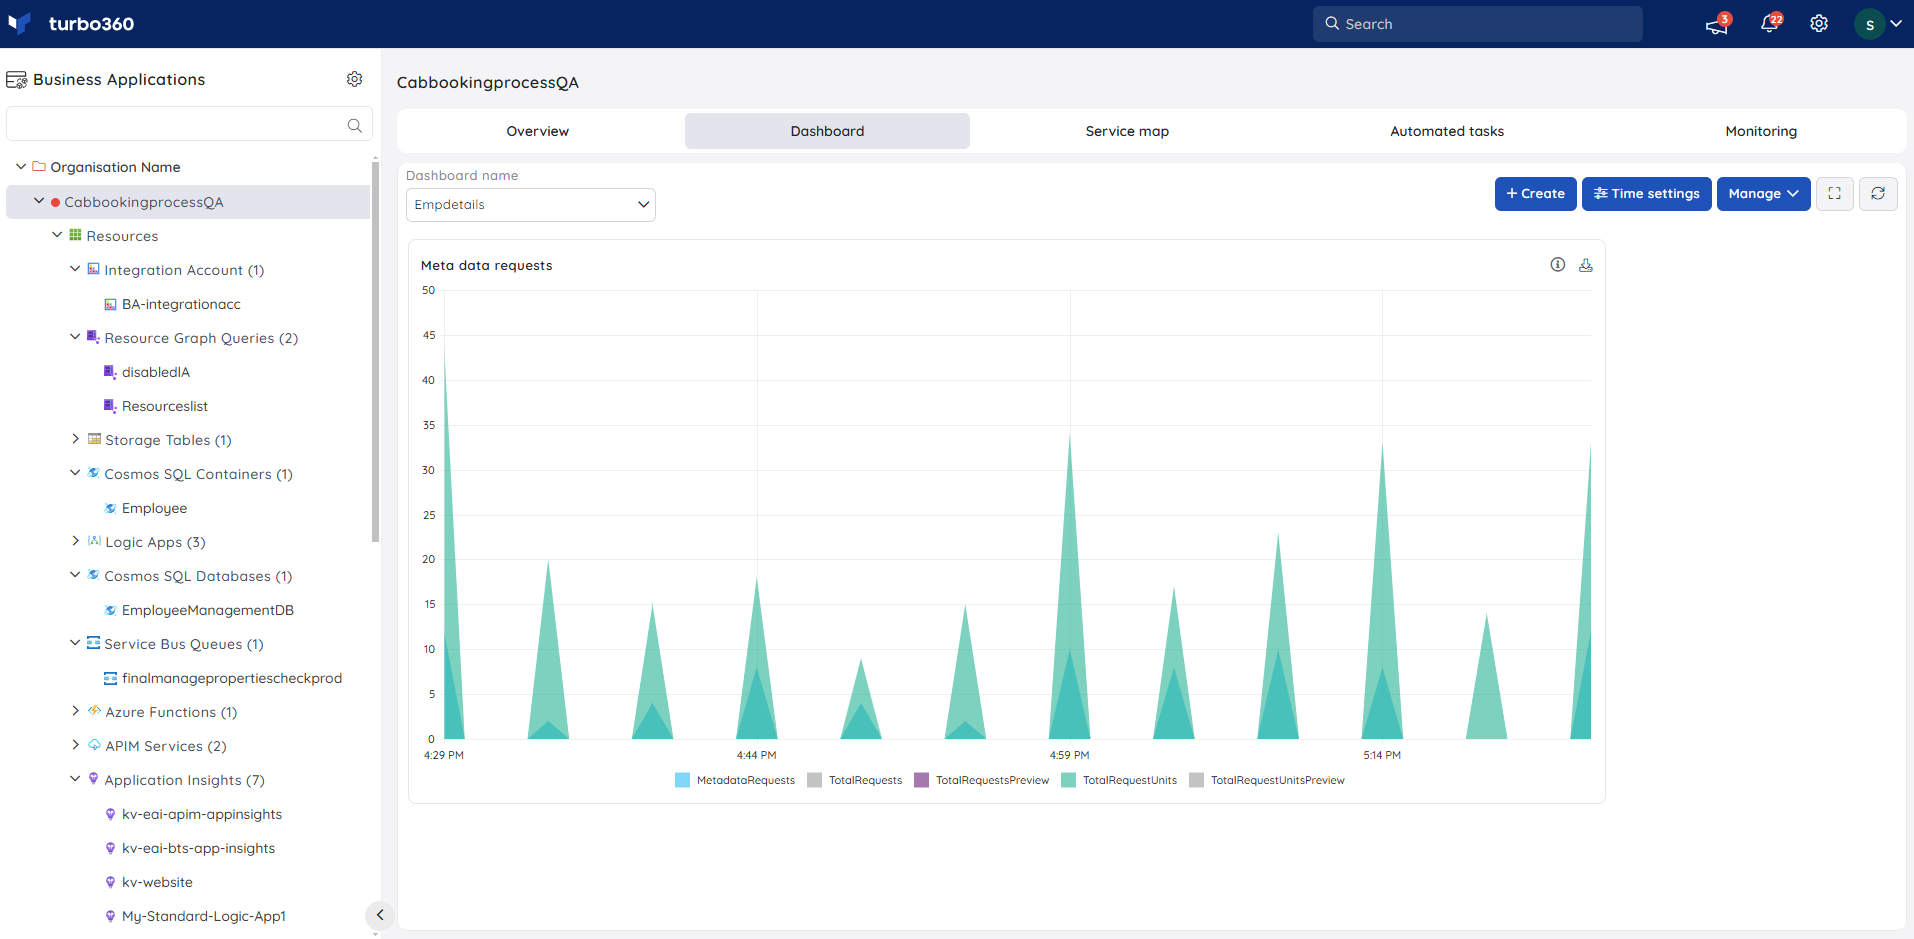Collapse the Organisation Name node

pyautogui.click(x=21, y=167)
